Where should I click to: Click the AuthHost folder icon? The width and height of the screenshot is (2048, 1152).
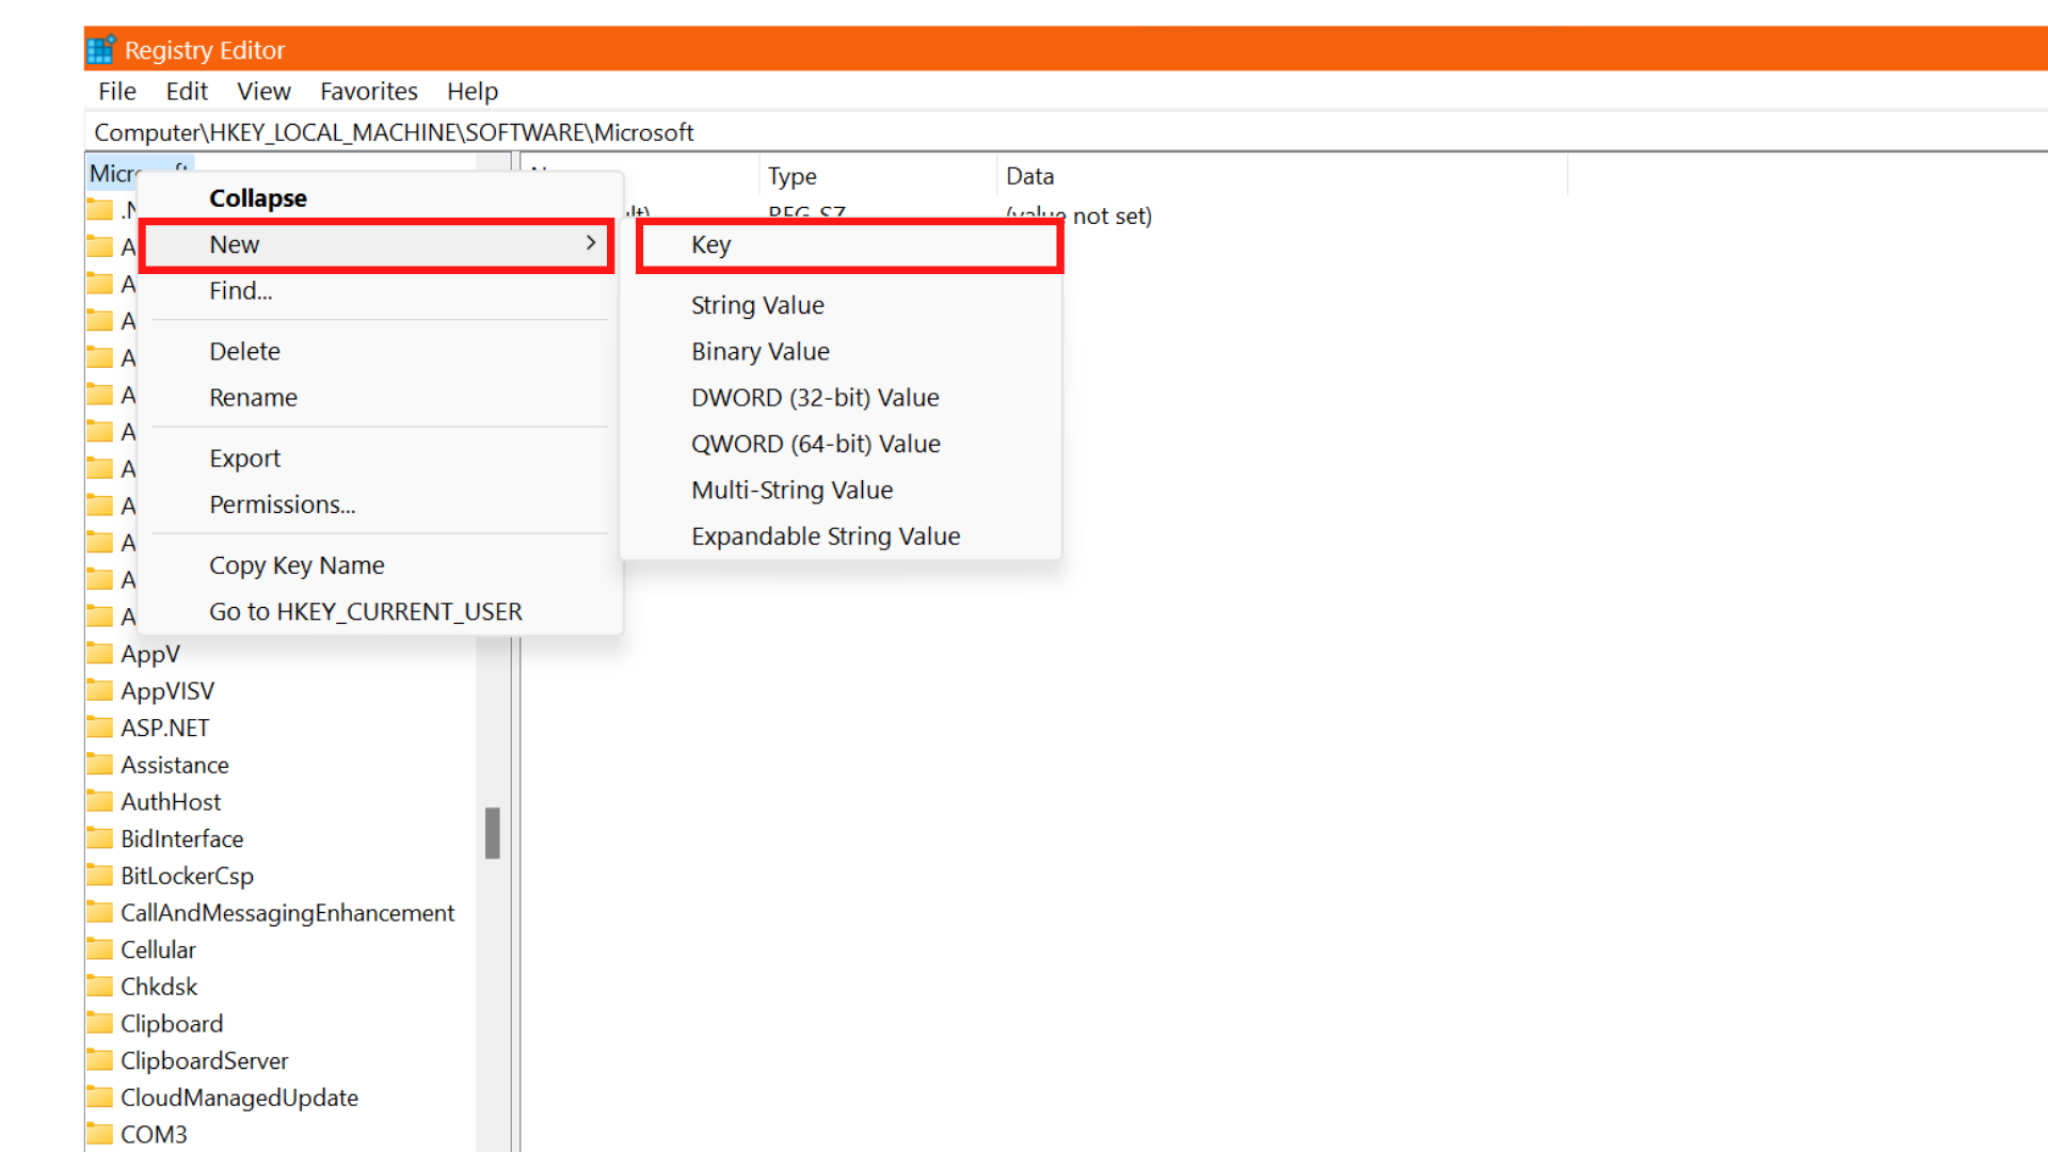point(99,801)
